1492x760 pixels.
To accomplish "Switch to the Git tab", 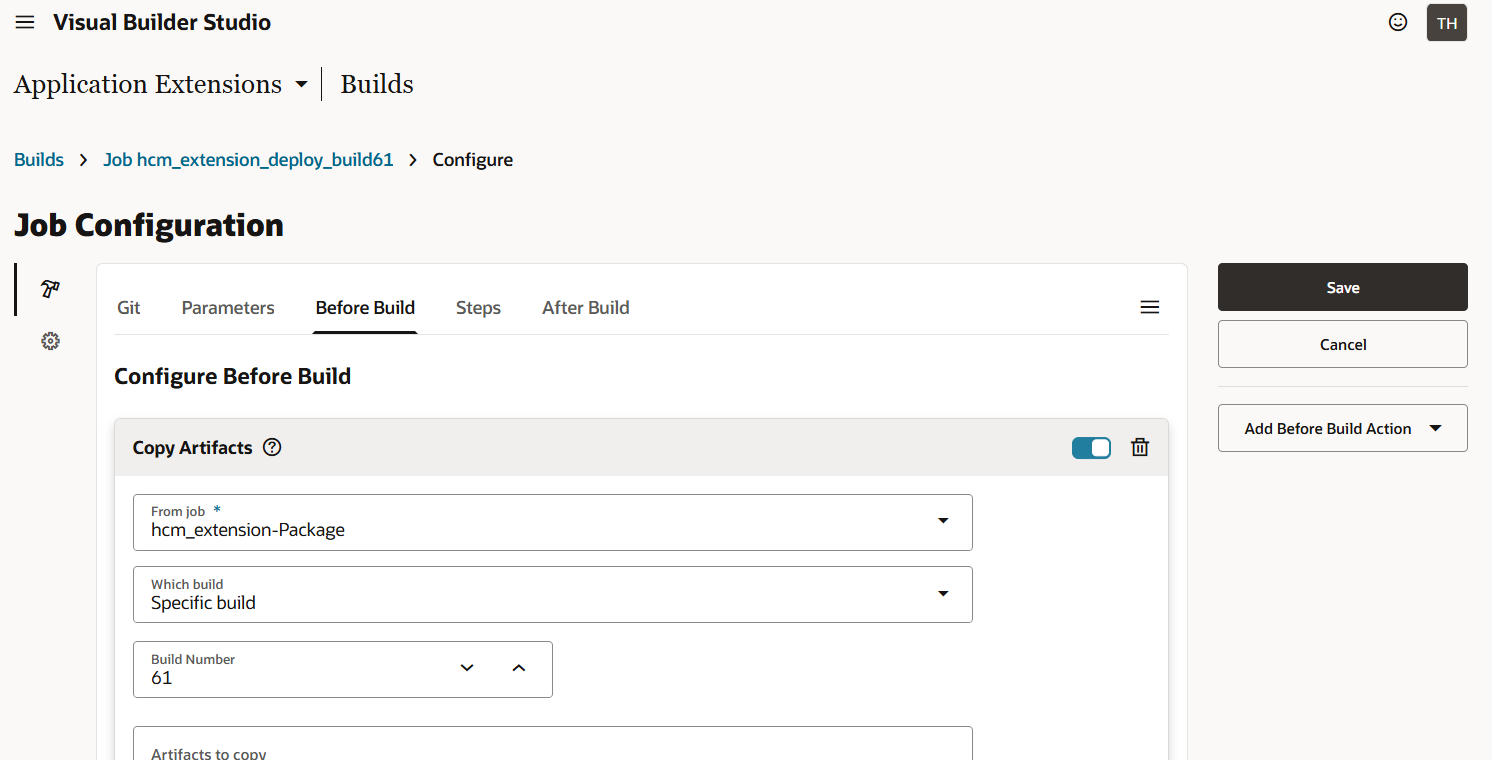I will coord(129,308).
